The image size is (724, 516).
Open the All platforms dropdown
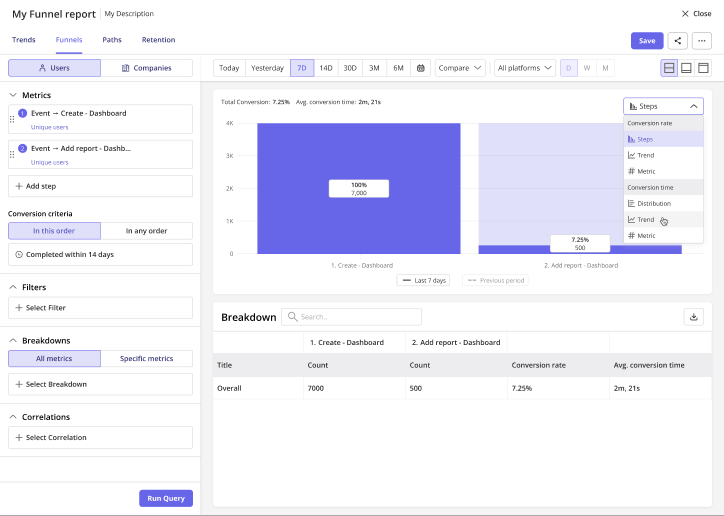click(x=525, y=68)
